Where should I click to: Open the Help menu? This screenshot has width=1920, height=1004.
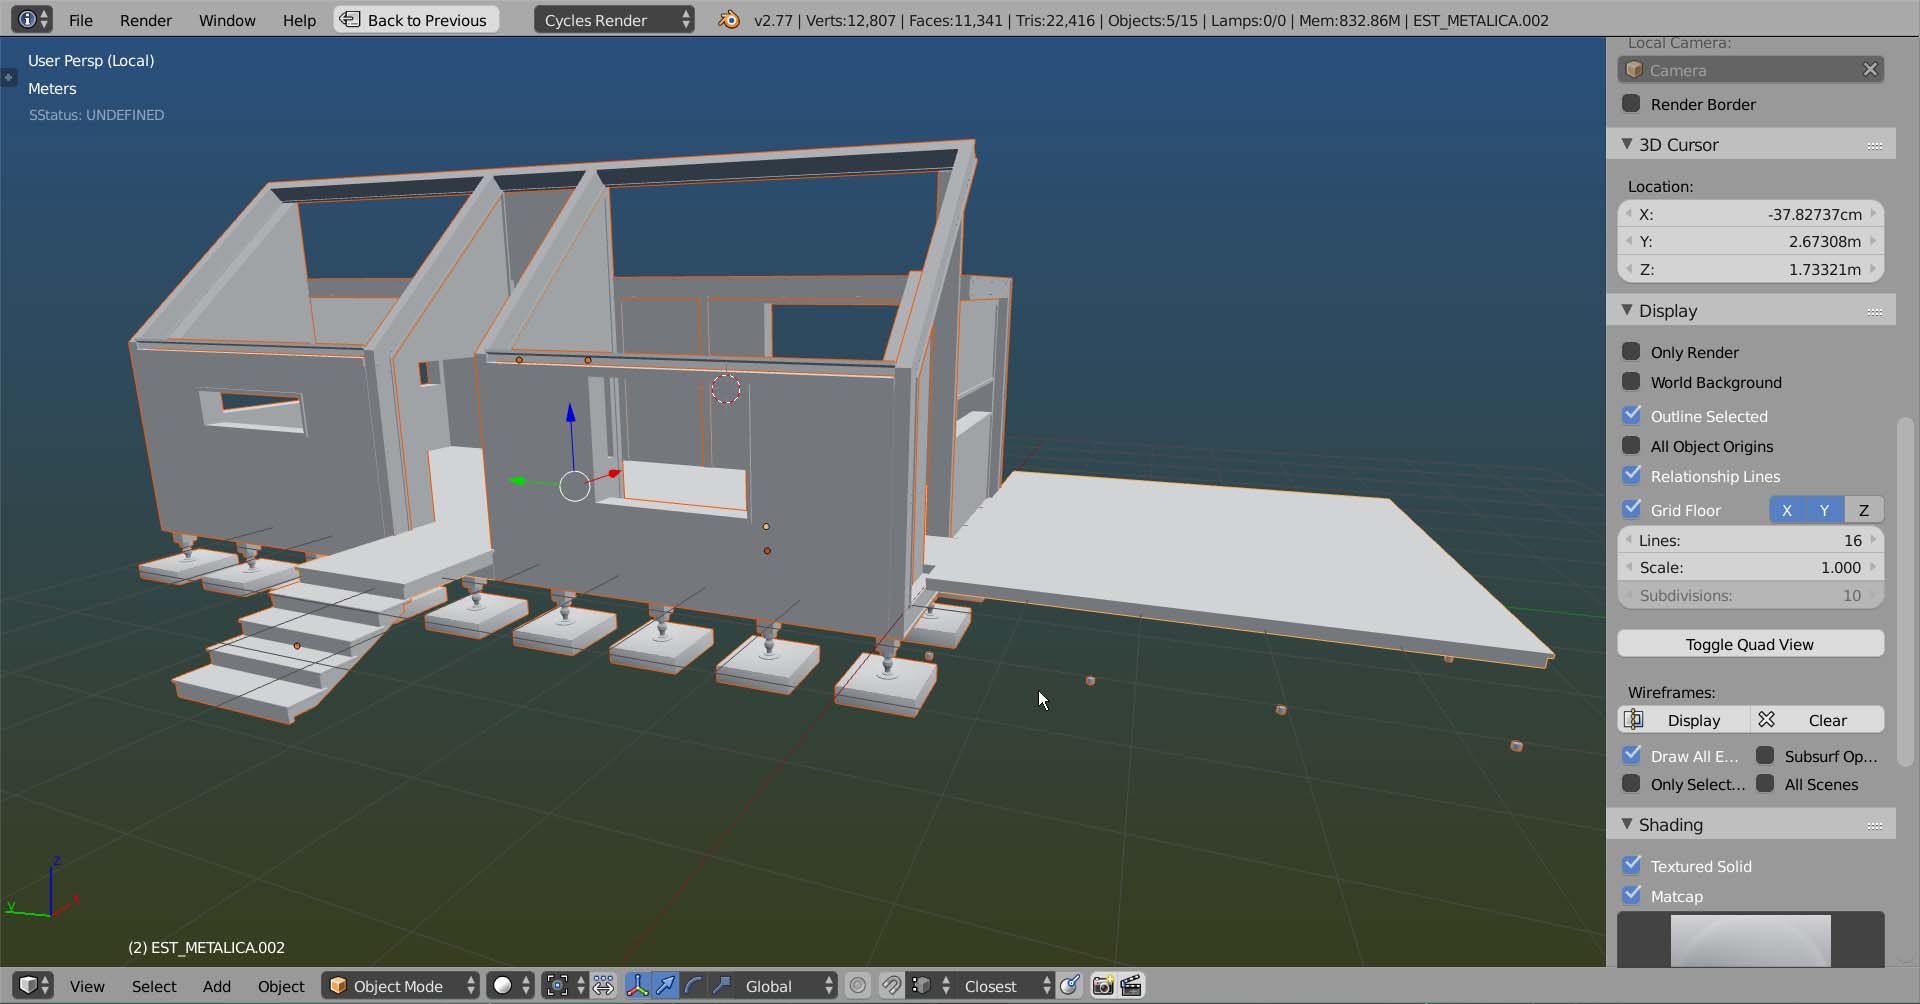pyautogui.click(x=299, y=20)
